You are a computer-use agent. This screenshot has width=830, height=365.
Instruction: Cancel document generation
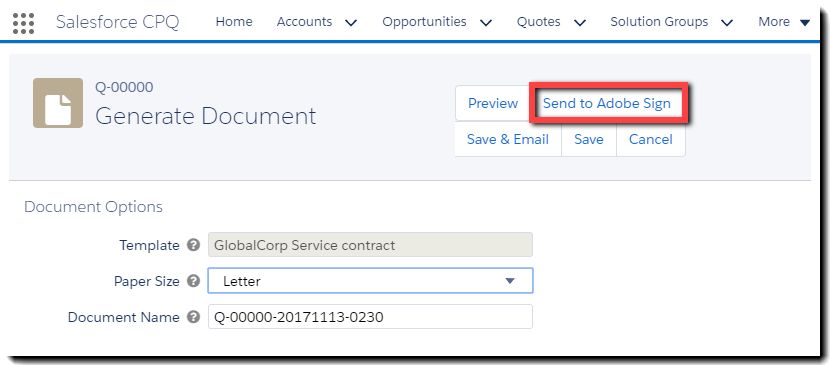point(651,140)
